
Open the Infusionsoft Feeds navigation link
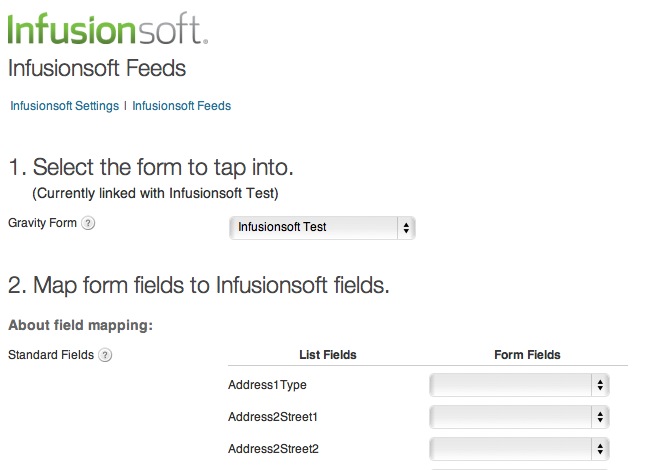[181, 106]
